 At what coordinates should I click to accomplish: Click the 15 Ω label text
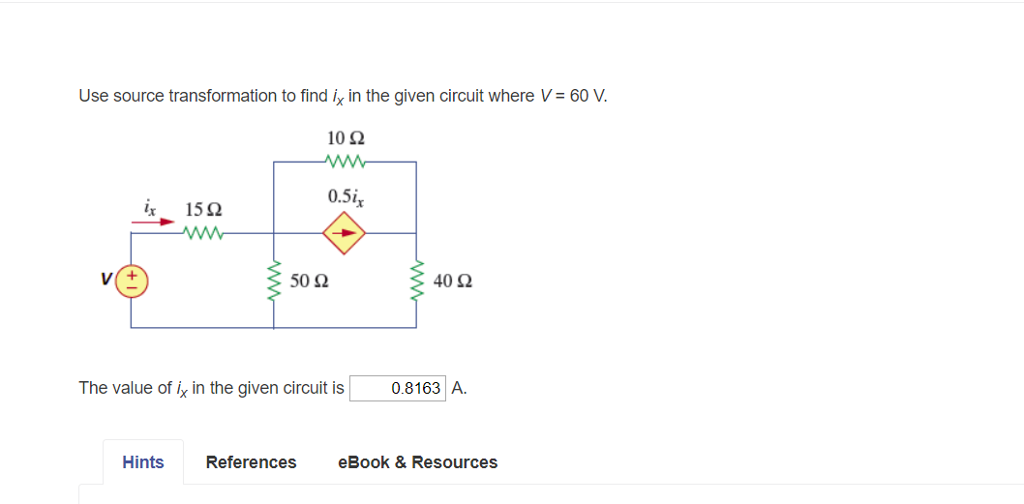coord(203,210)
